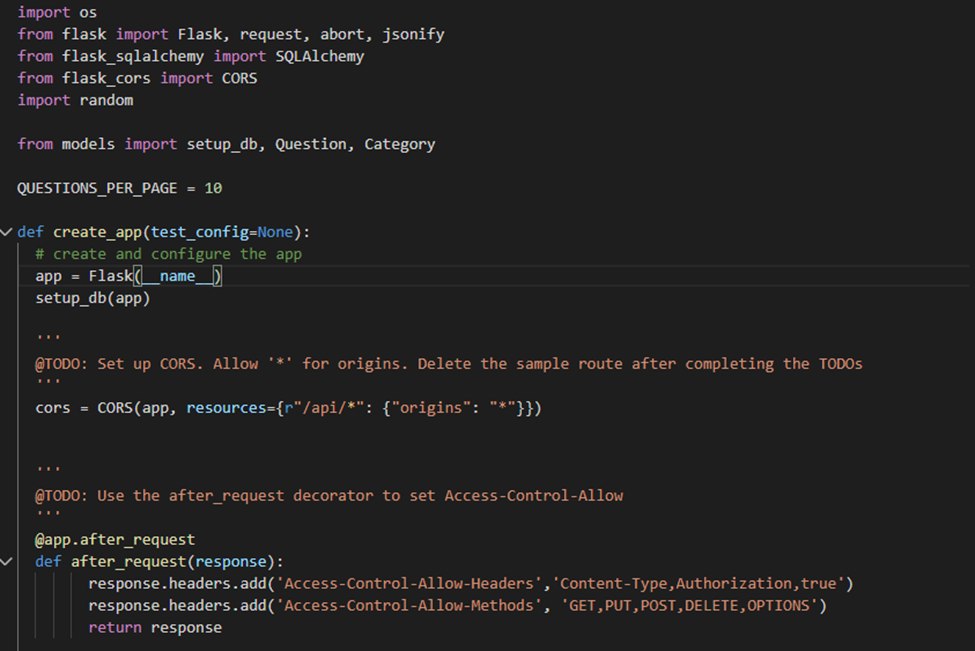This screenshot has width=975, height=651.
Task: Click the 'import random' line
Action: click(x=75, y=100)
